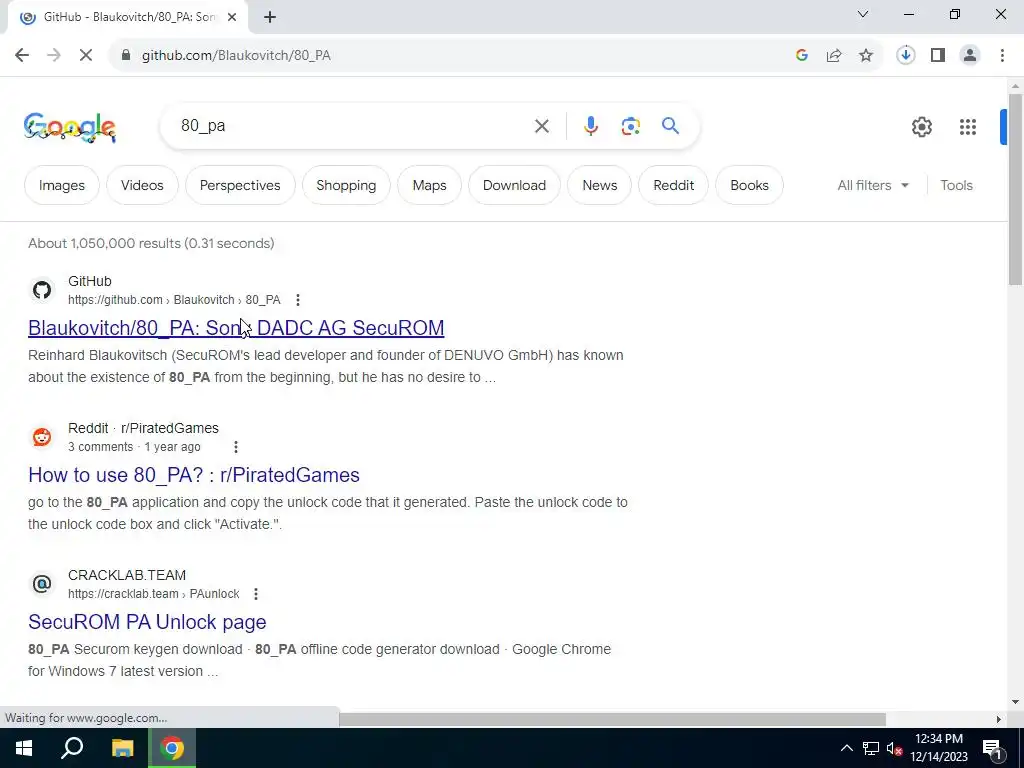Expand the All filters dropdown
The height and width of the screenshot is (768, 1024).
point(873,185)
